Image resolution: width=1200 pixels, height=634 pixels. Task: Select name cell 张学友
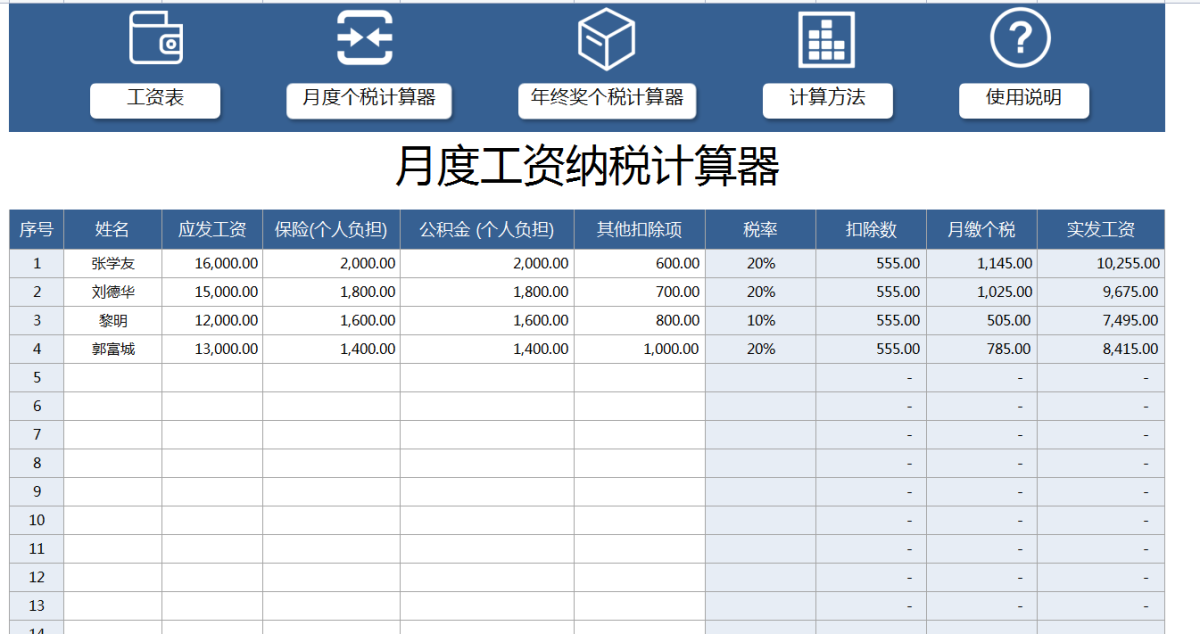pyautogui.click(x=113, y=263)
